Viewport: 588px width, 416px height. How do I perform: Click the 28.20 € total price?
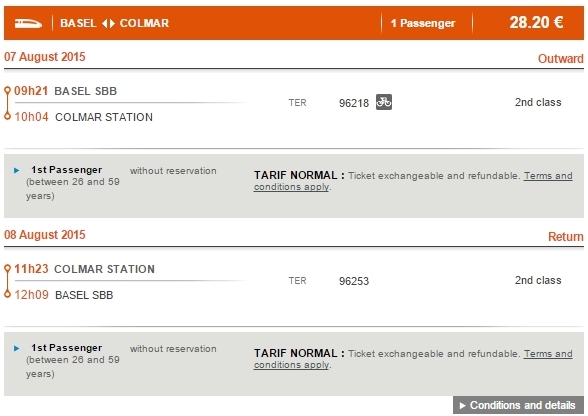tap(536, 23)
